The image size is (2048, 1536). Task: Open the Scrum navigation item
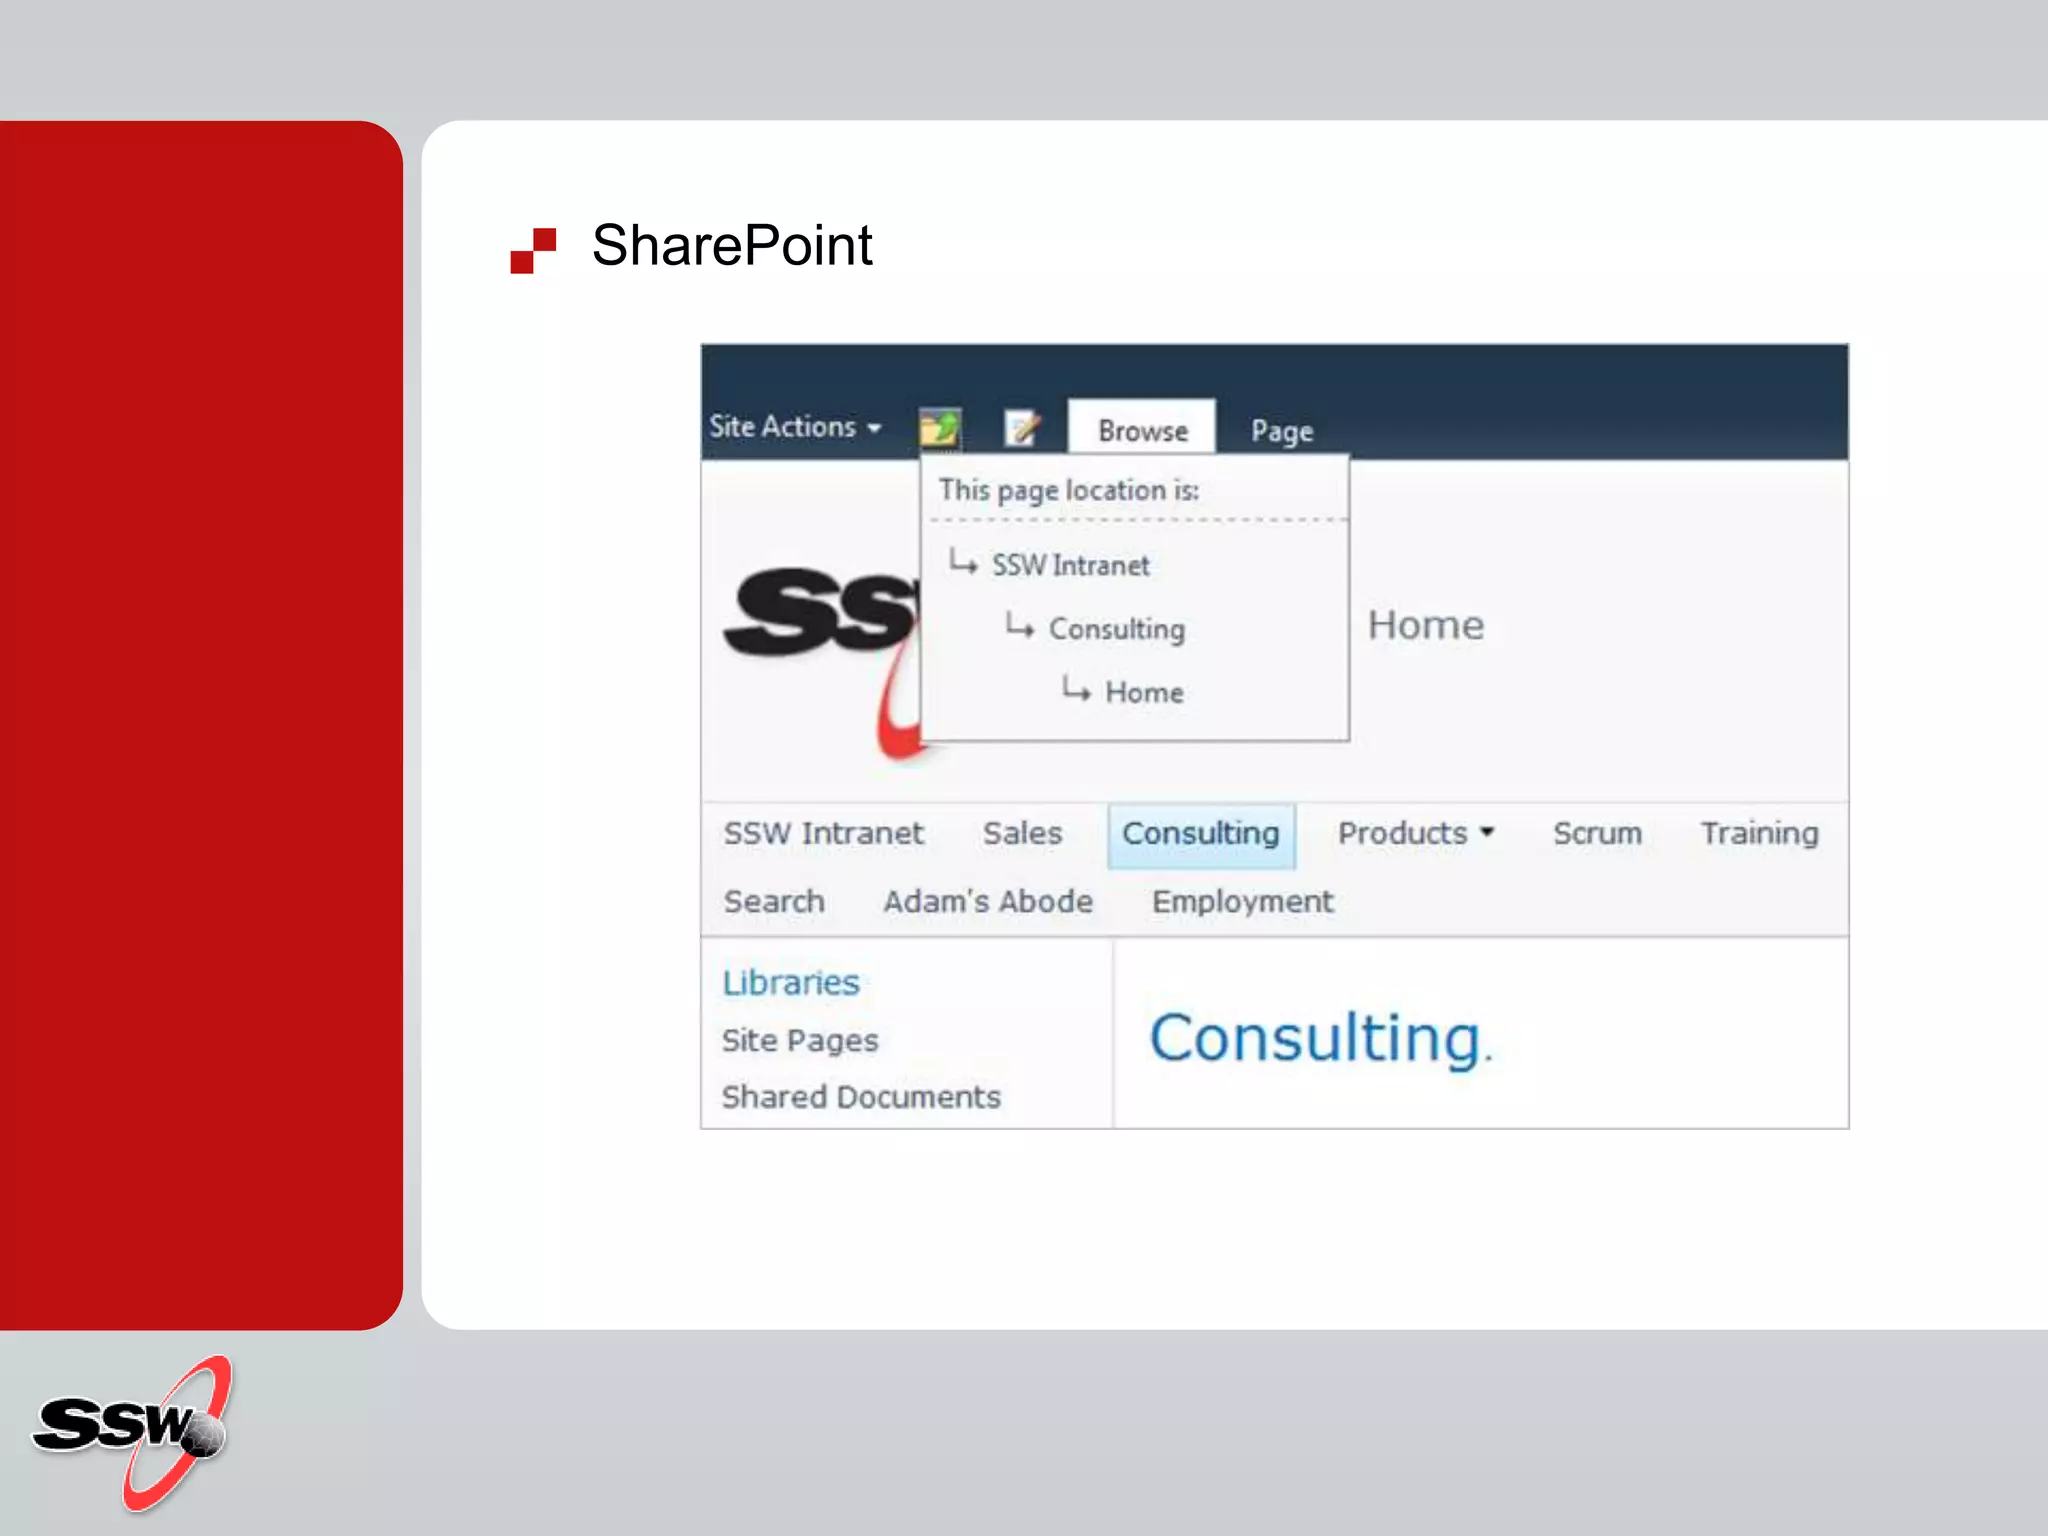[x=1597, y=833]
